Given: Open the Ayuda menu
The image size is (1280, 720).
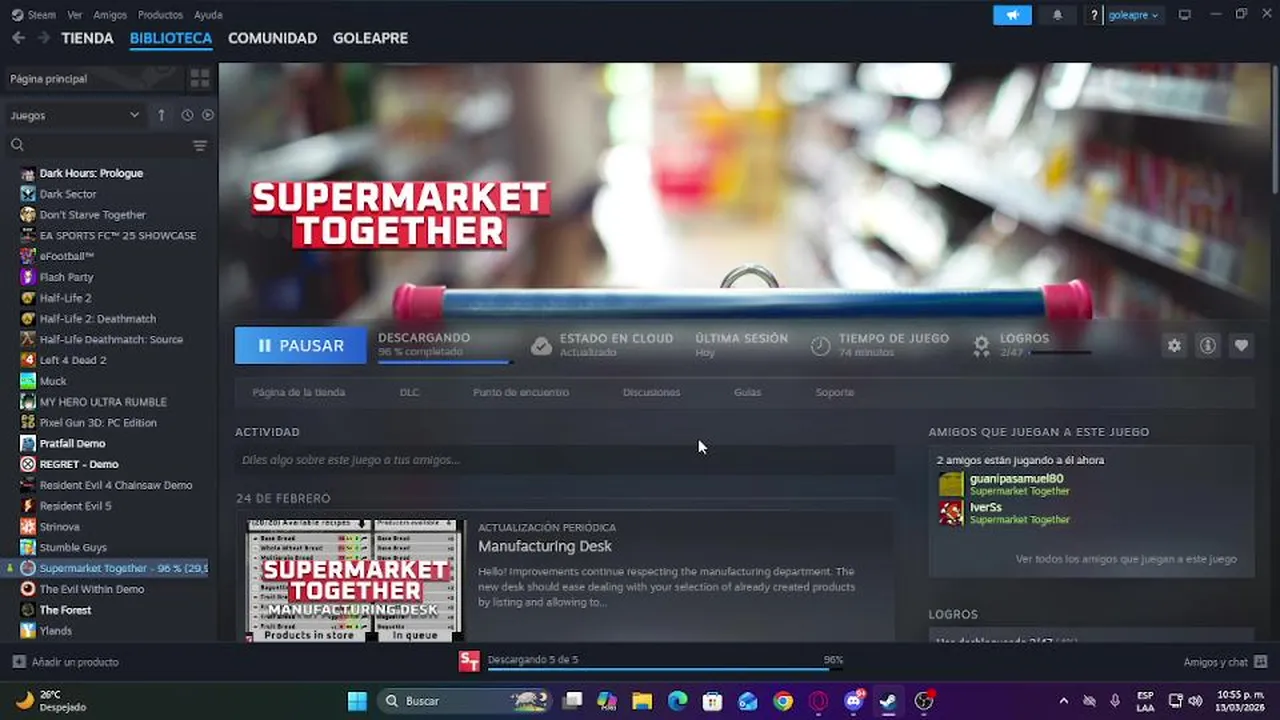Looking at the screenshot, I should (x=208, y=15).
